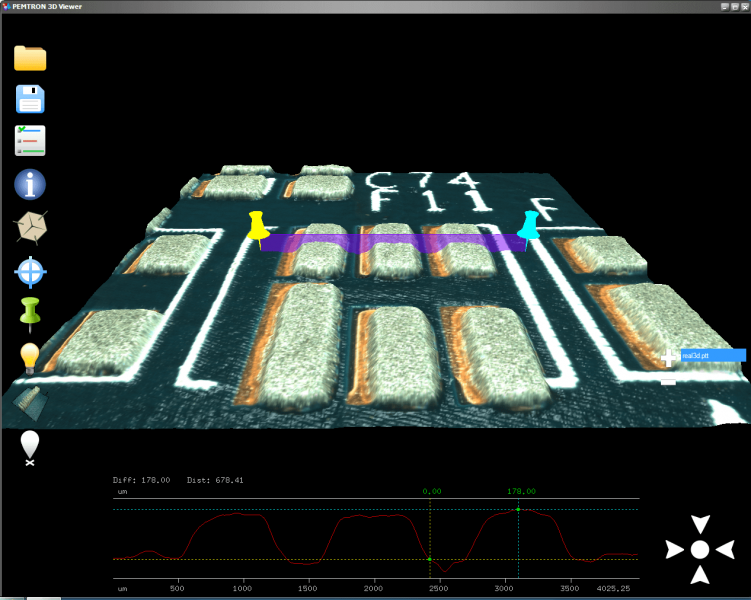The height and width of the screenshot is (600, 751).
Task: Click the up arrow of navigation pad
Action: (700, 524)
